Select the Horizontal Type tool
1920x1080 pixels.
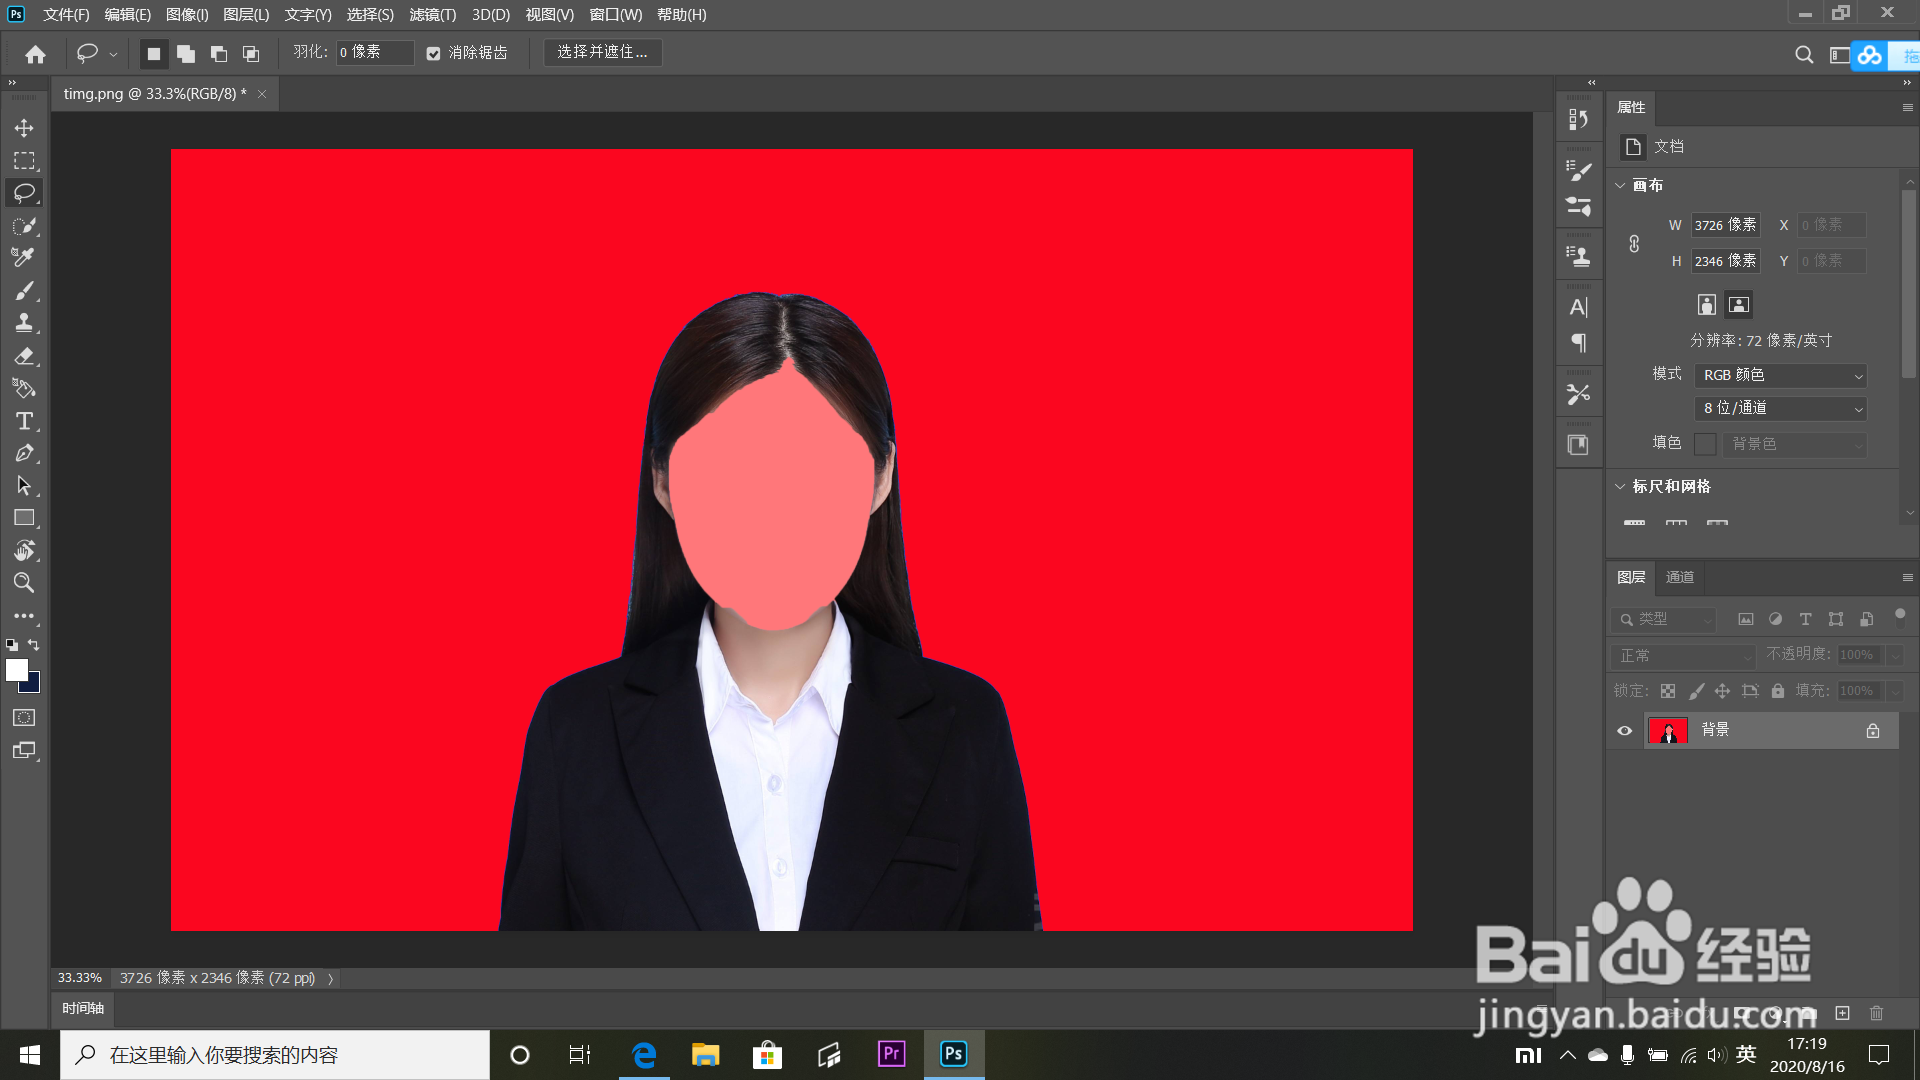click(x=24, y=421)
